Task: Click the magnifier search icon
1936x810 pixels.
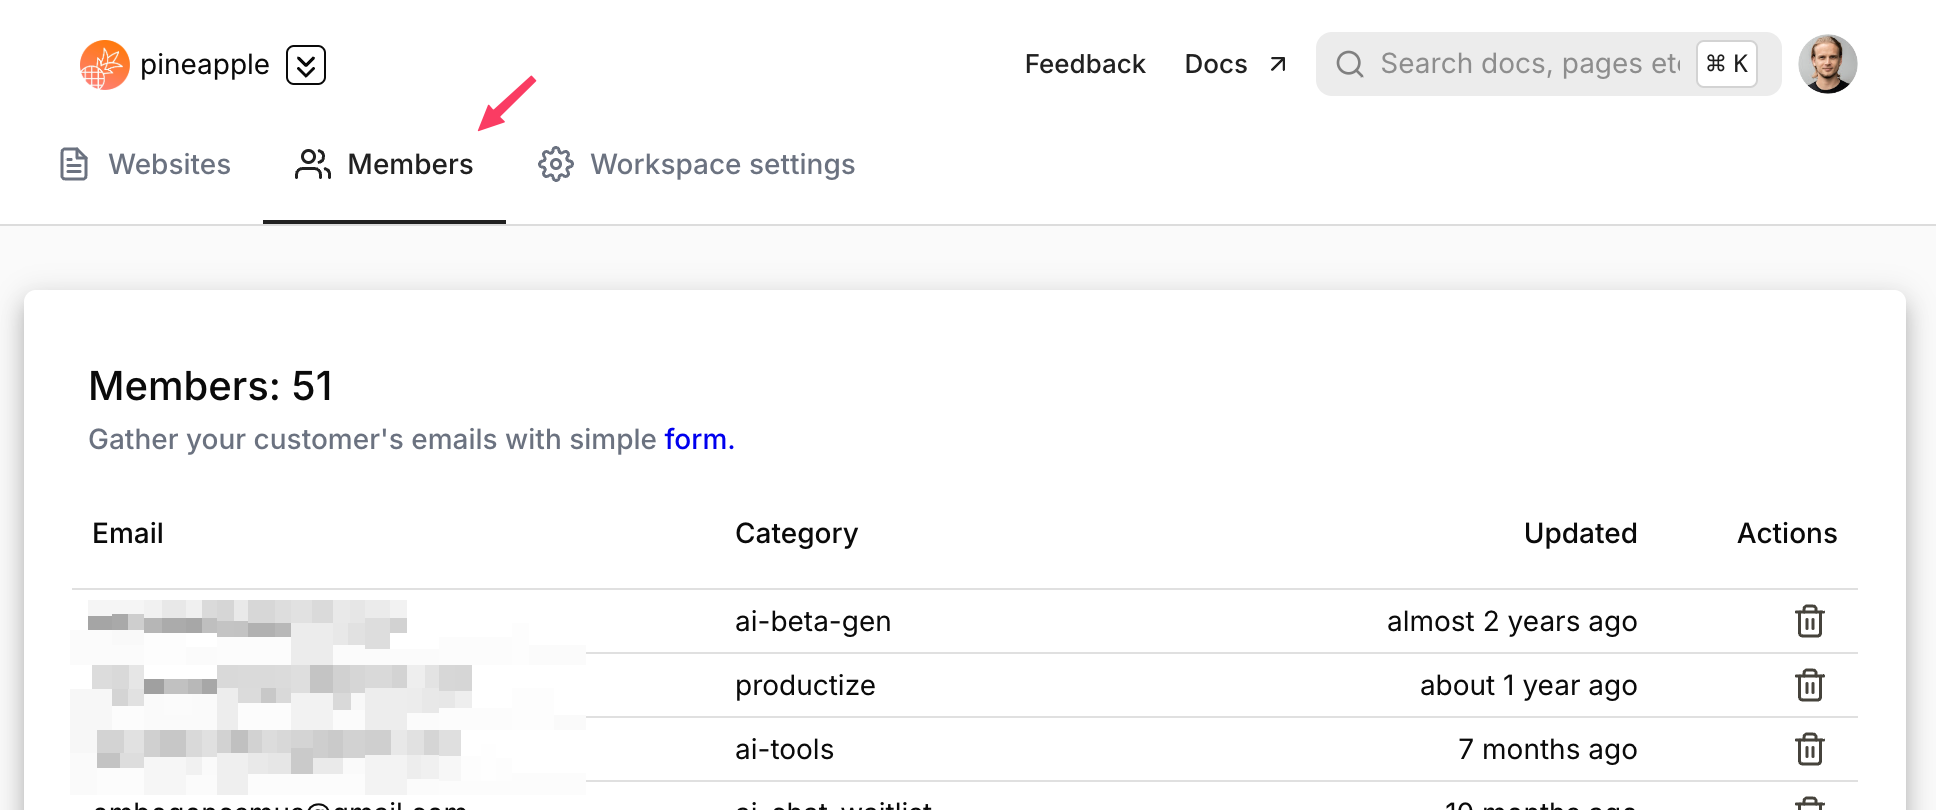Action: coord(1350,64)
